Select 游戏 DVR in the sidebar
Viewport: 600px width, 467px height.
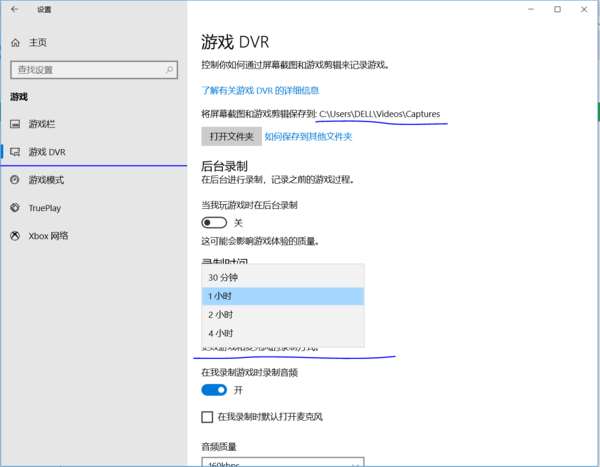pyautogui.click(x=93, y=152)
